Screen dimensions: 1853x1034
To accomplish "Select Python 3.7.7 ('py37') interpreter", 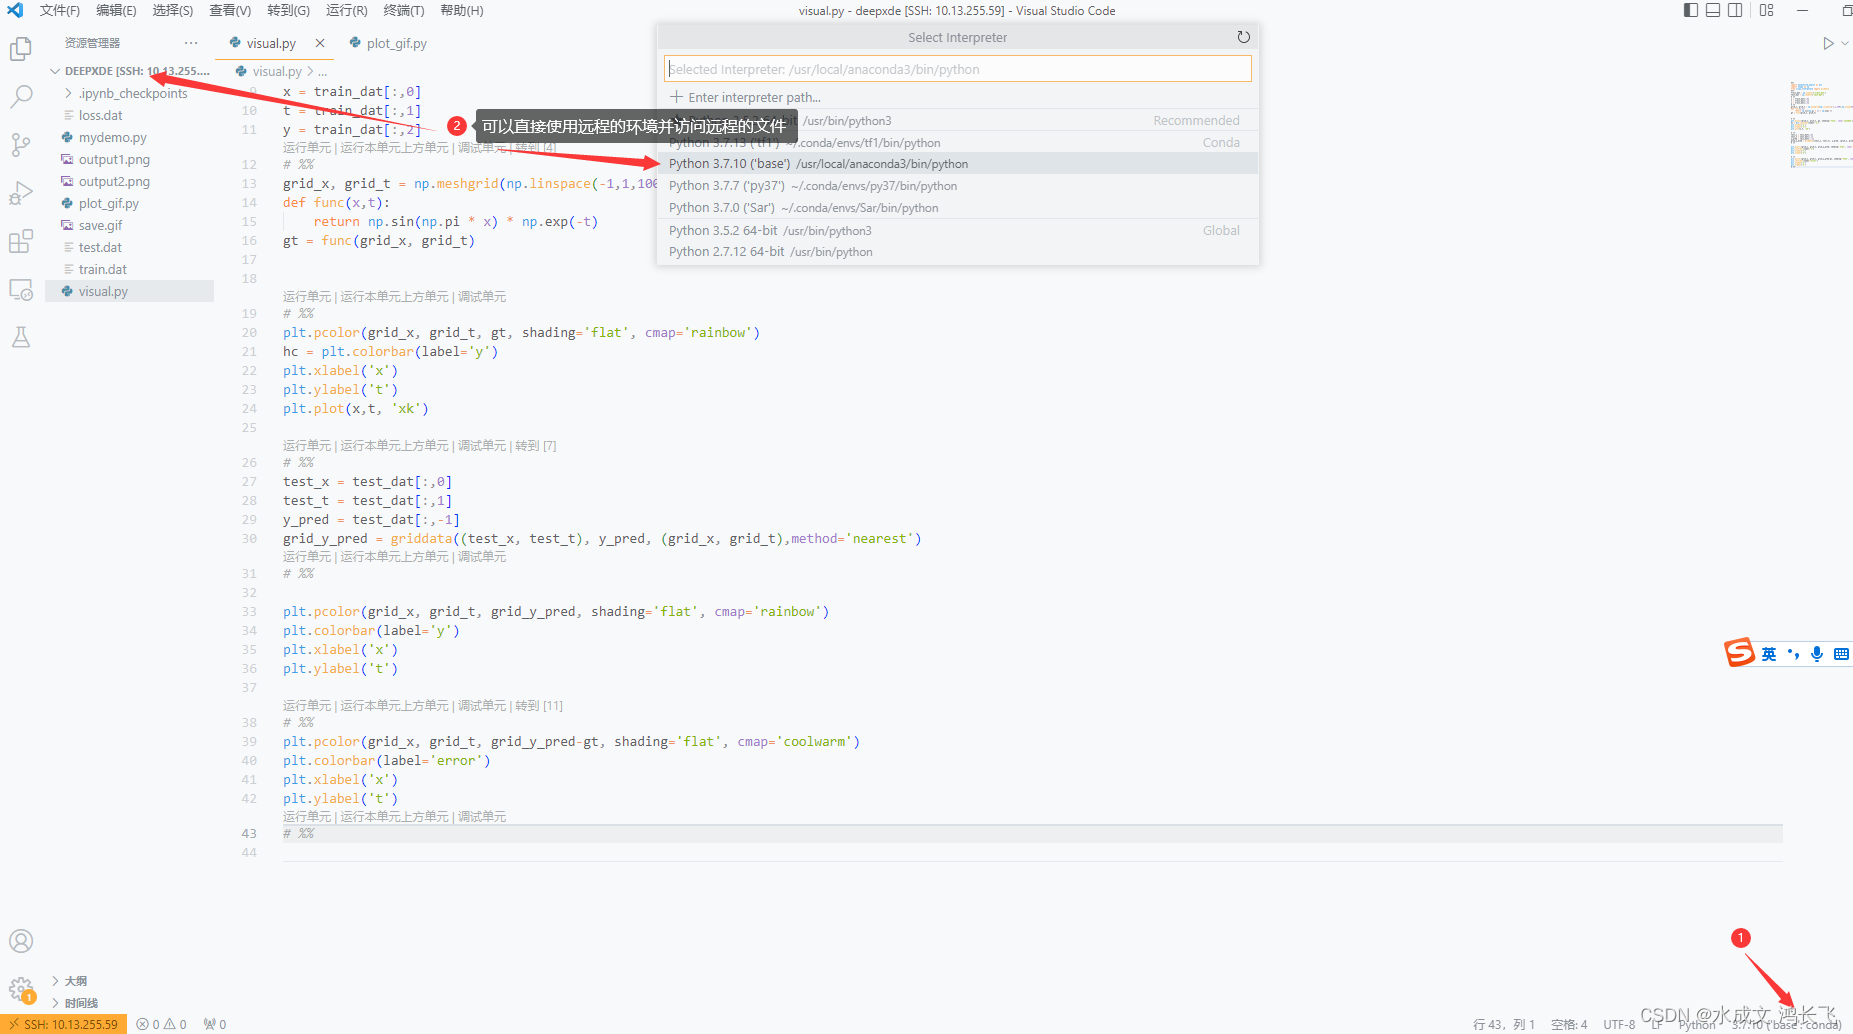I will click(957, 185).
